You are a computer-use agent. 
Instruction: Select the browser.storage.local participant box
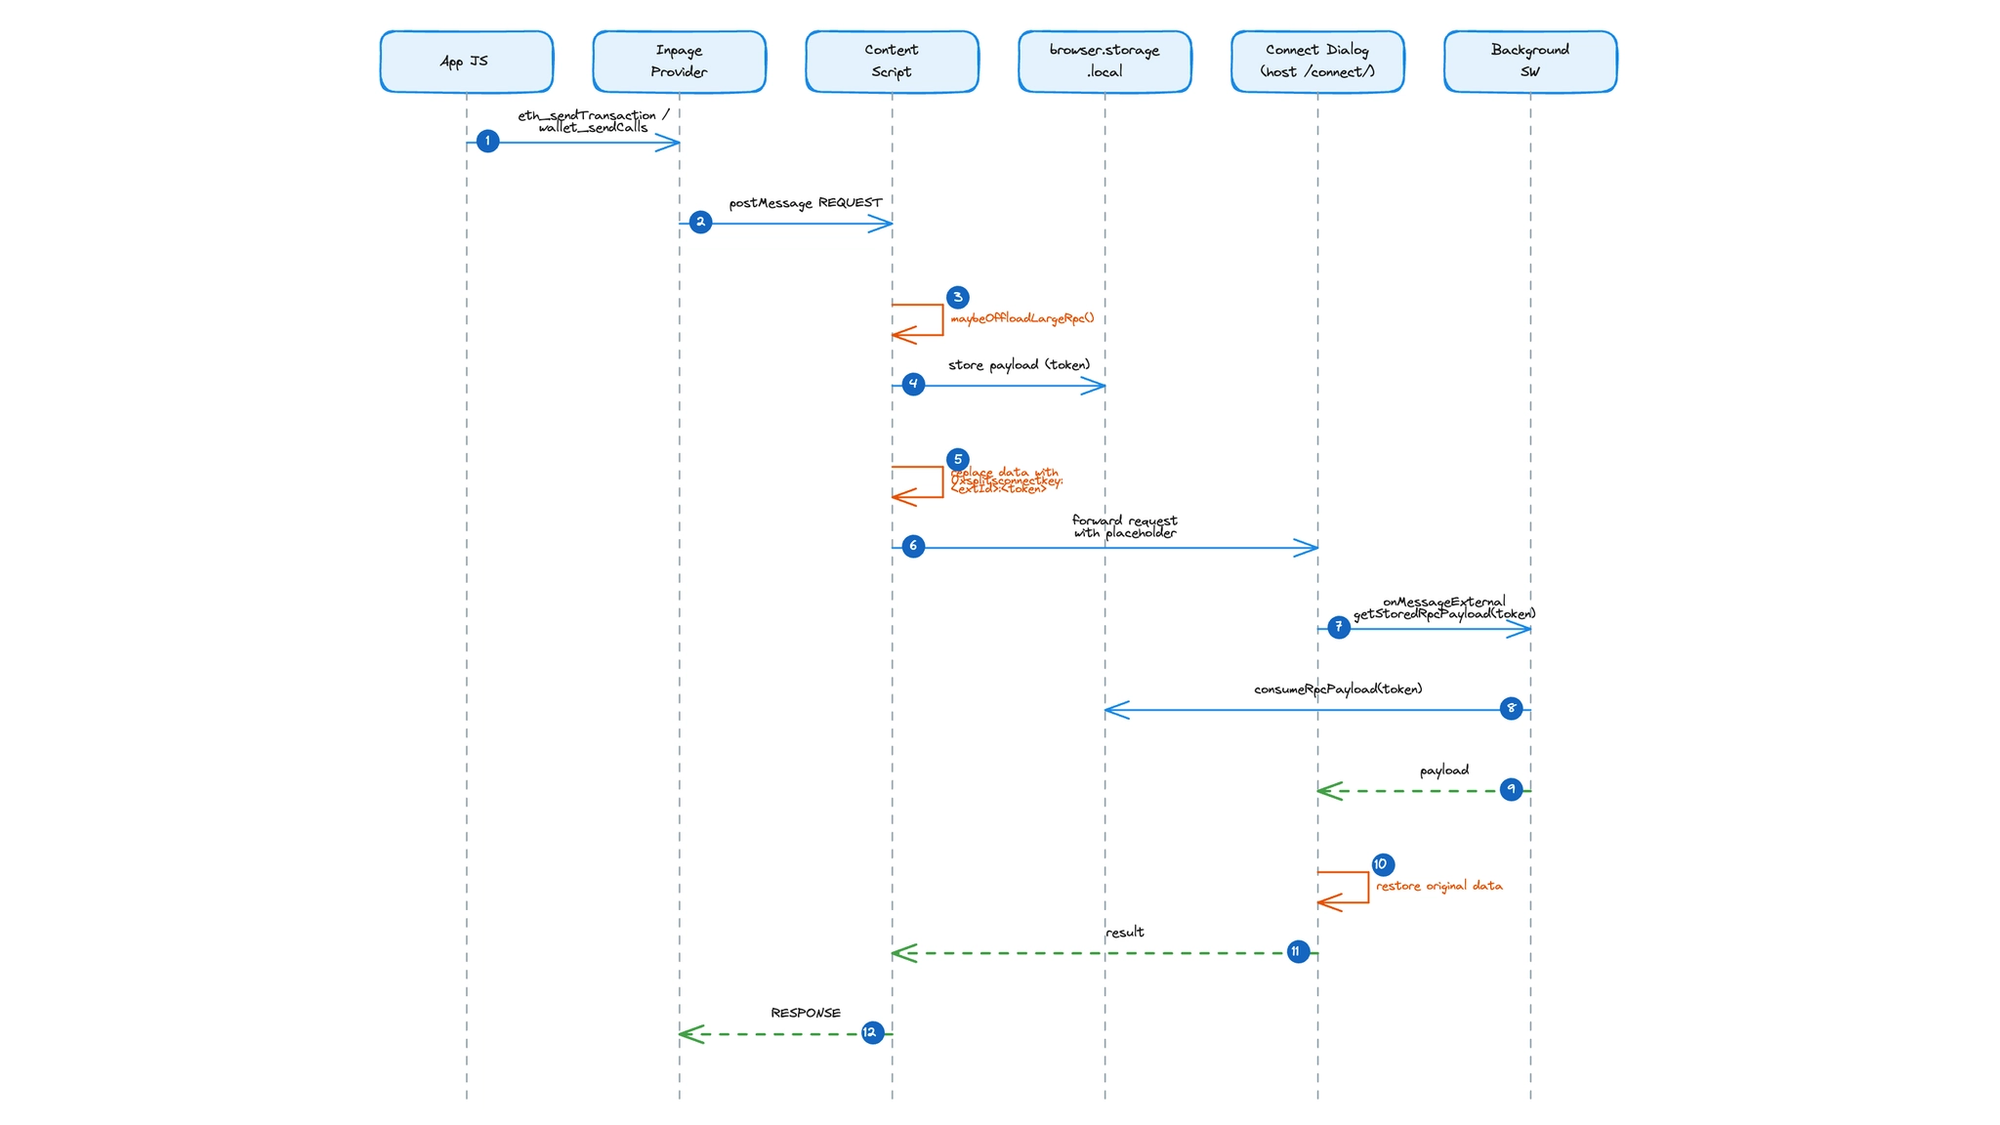1104,62
